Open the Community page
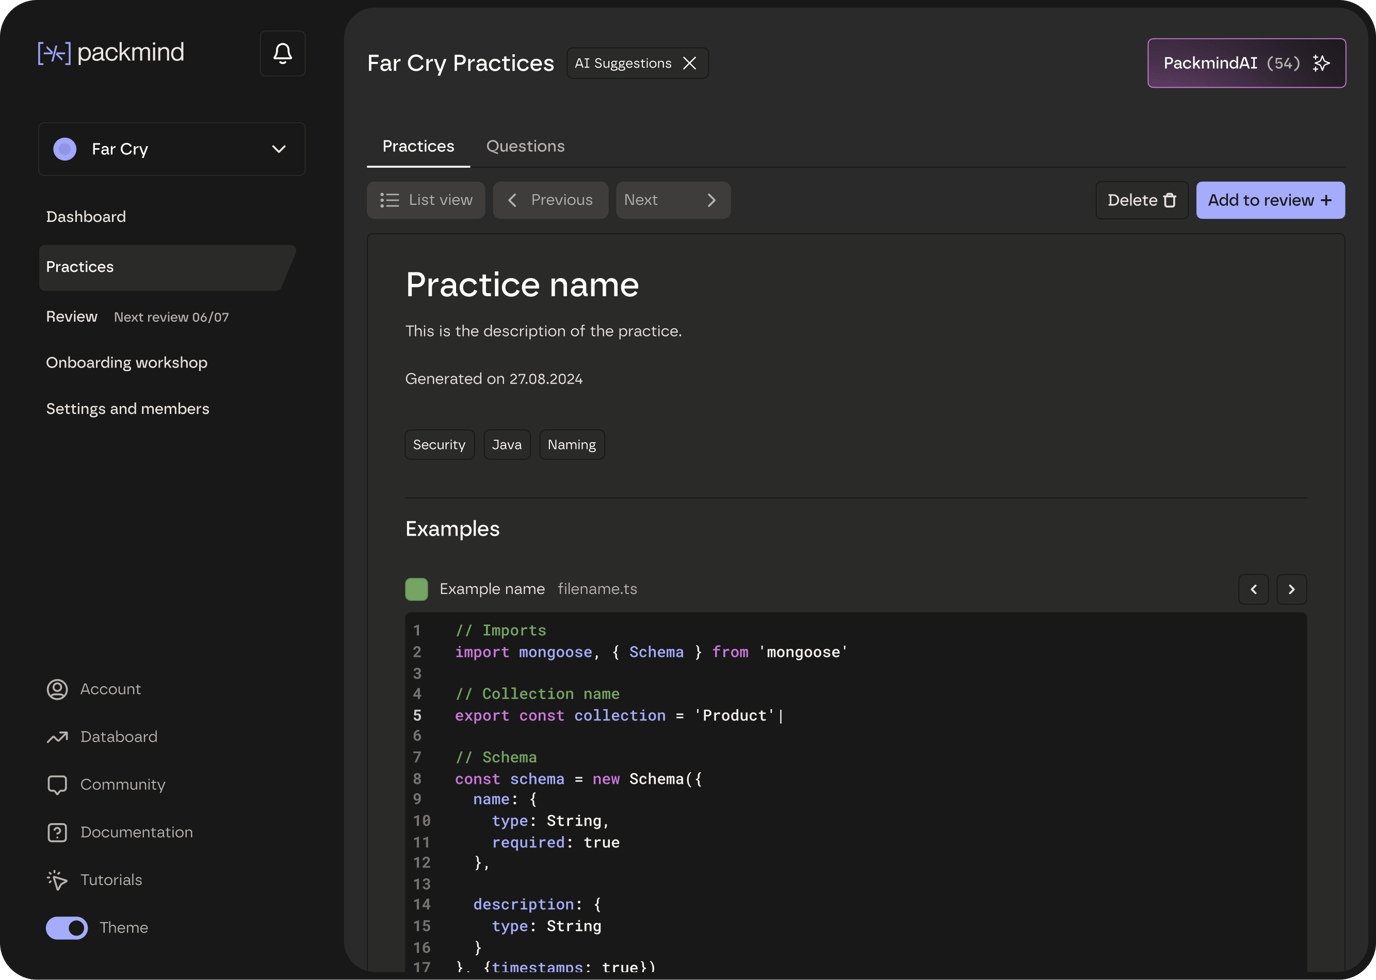1376x980 pixels. point(106,785)
